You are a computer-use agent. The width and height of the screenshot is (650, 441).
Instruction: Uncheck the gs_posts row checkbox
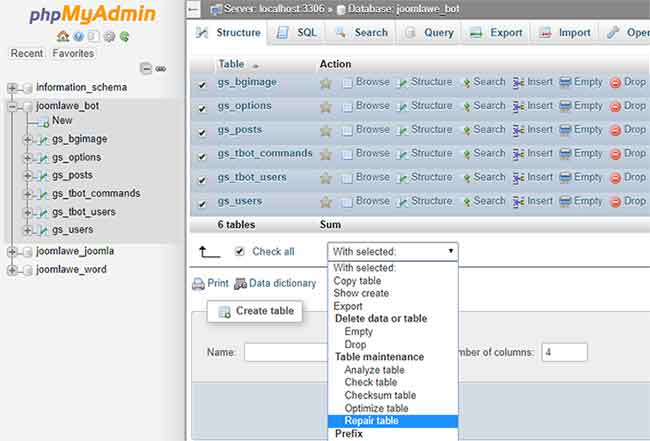coord(202,132)
